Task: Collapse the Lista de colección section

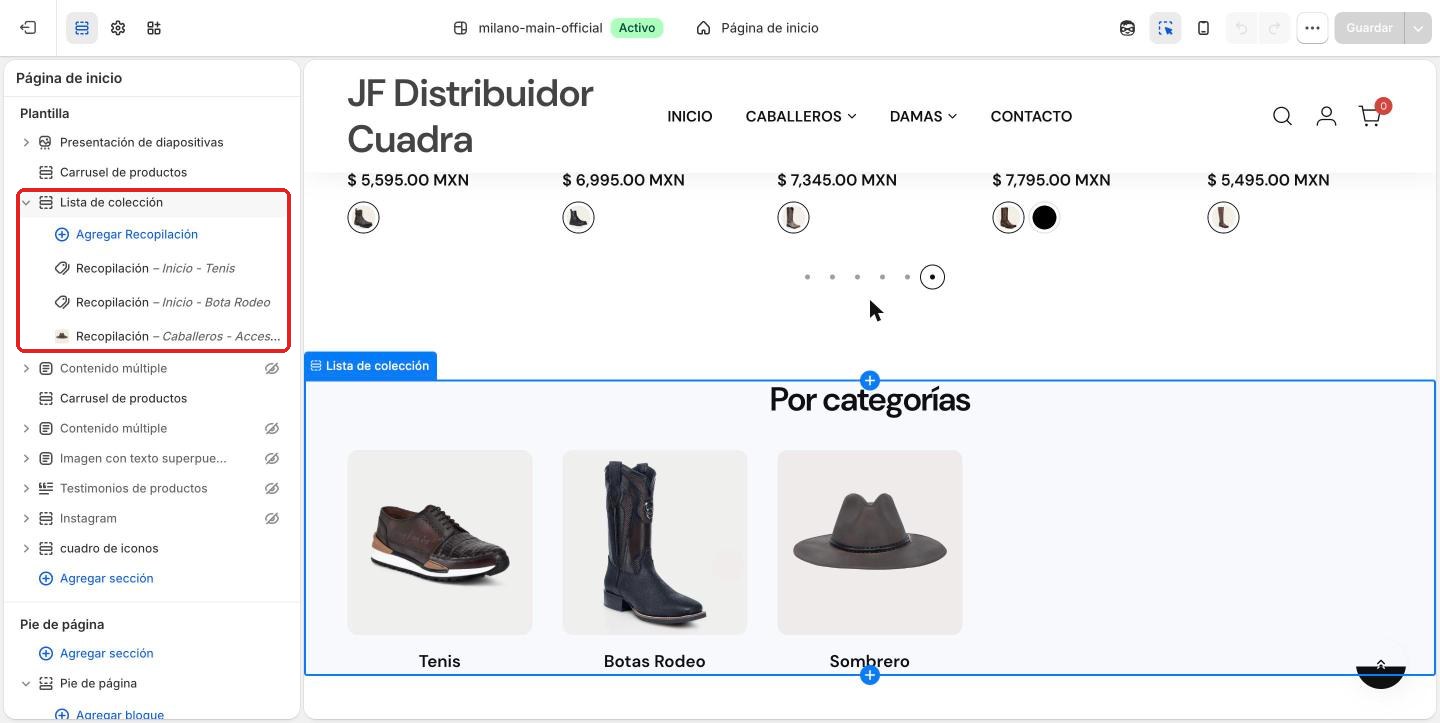Action: coord(26,202)
